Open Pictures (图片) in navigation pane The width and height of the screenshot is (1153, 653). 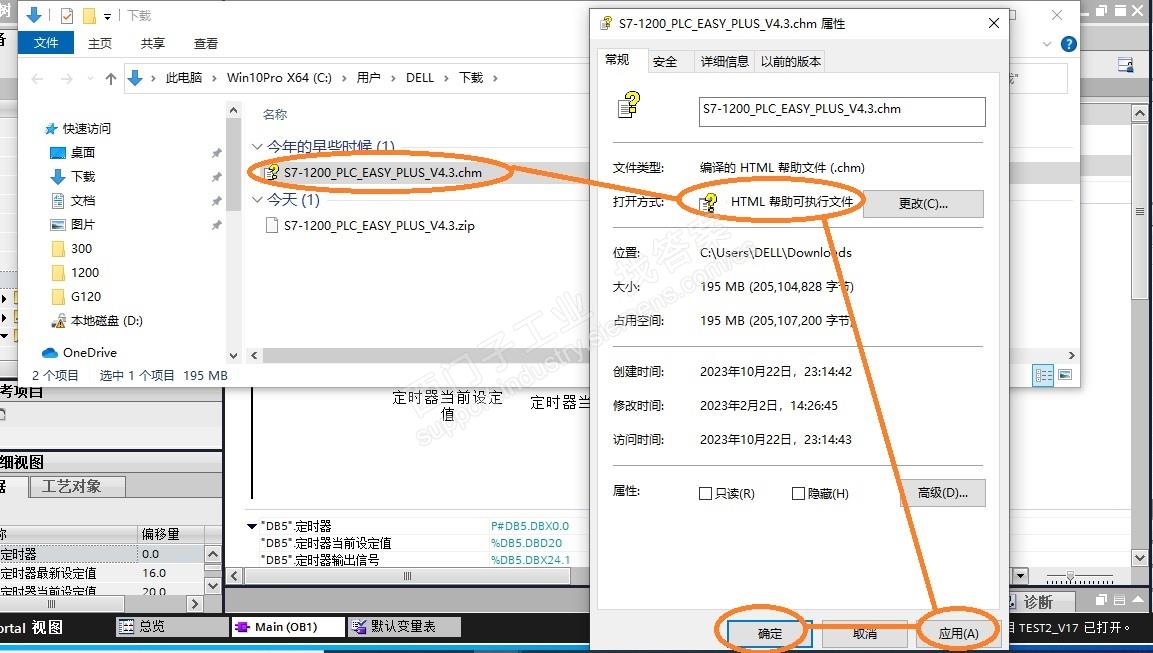(x=83, y=224)
